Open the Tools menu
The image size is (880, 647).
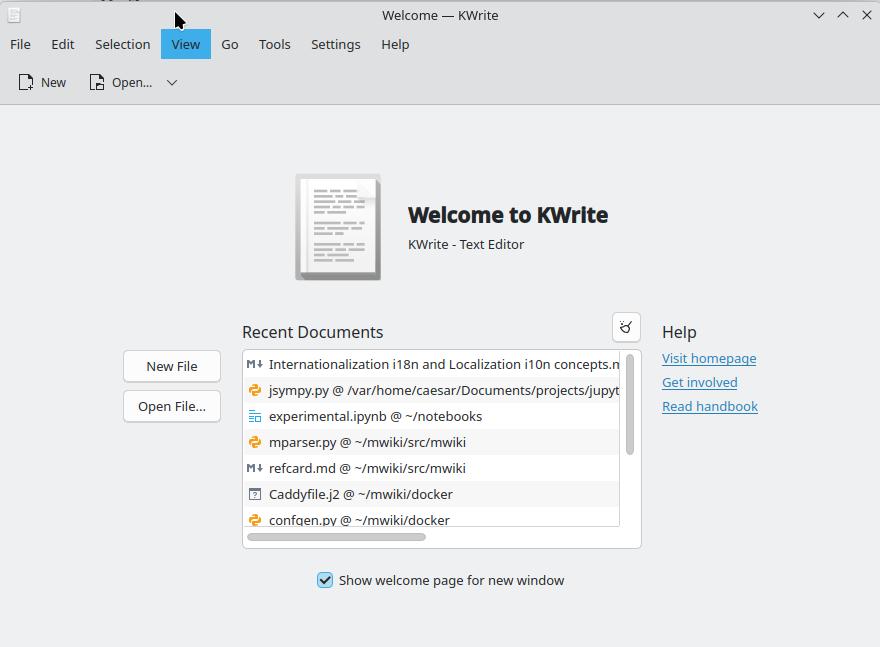274,44
